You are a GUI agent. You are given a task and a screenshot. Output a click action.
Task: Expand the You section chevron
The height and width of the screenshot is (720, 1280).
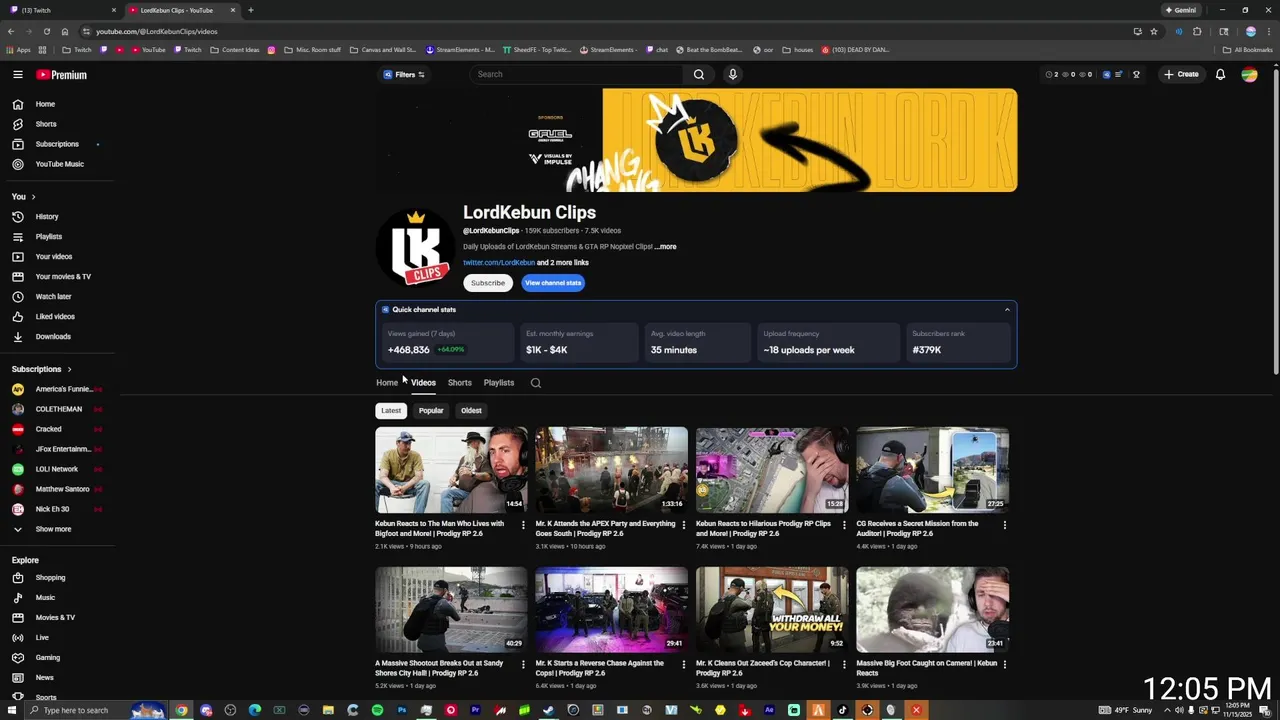tap(33, 197)
